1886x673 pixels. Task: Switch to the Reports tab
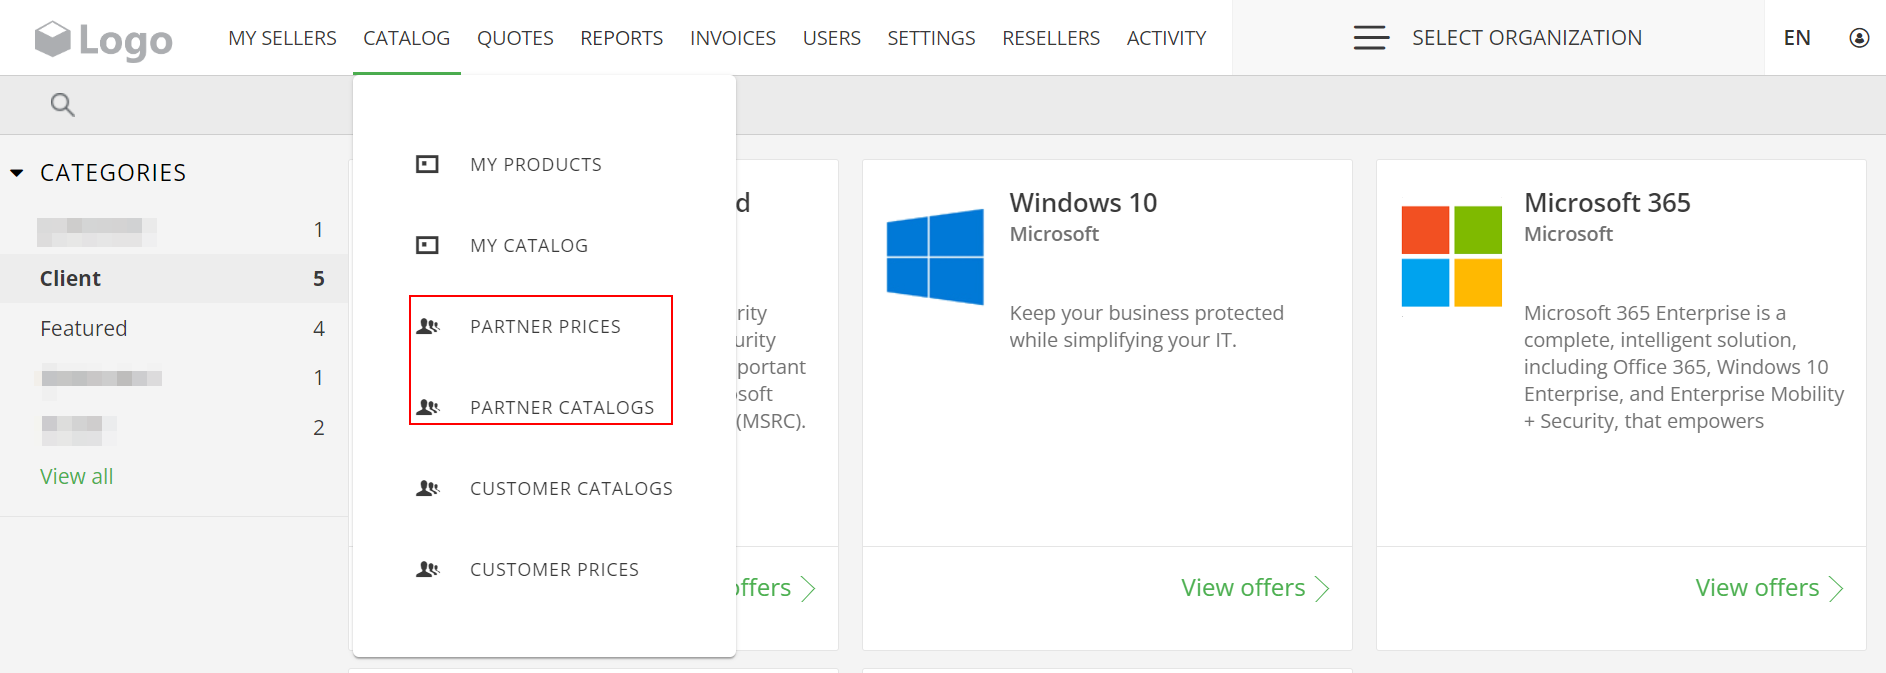[621, 38]
